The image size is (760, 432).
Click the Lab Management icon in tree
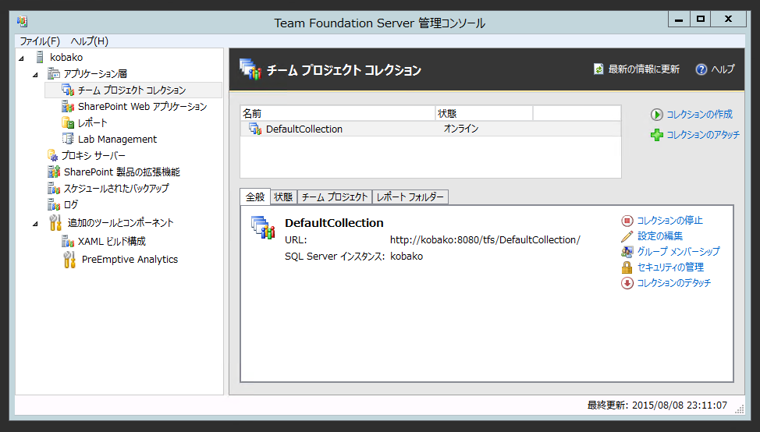point(68,139)
